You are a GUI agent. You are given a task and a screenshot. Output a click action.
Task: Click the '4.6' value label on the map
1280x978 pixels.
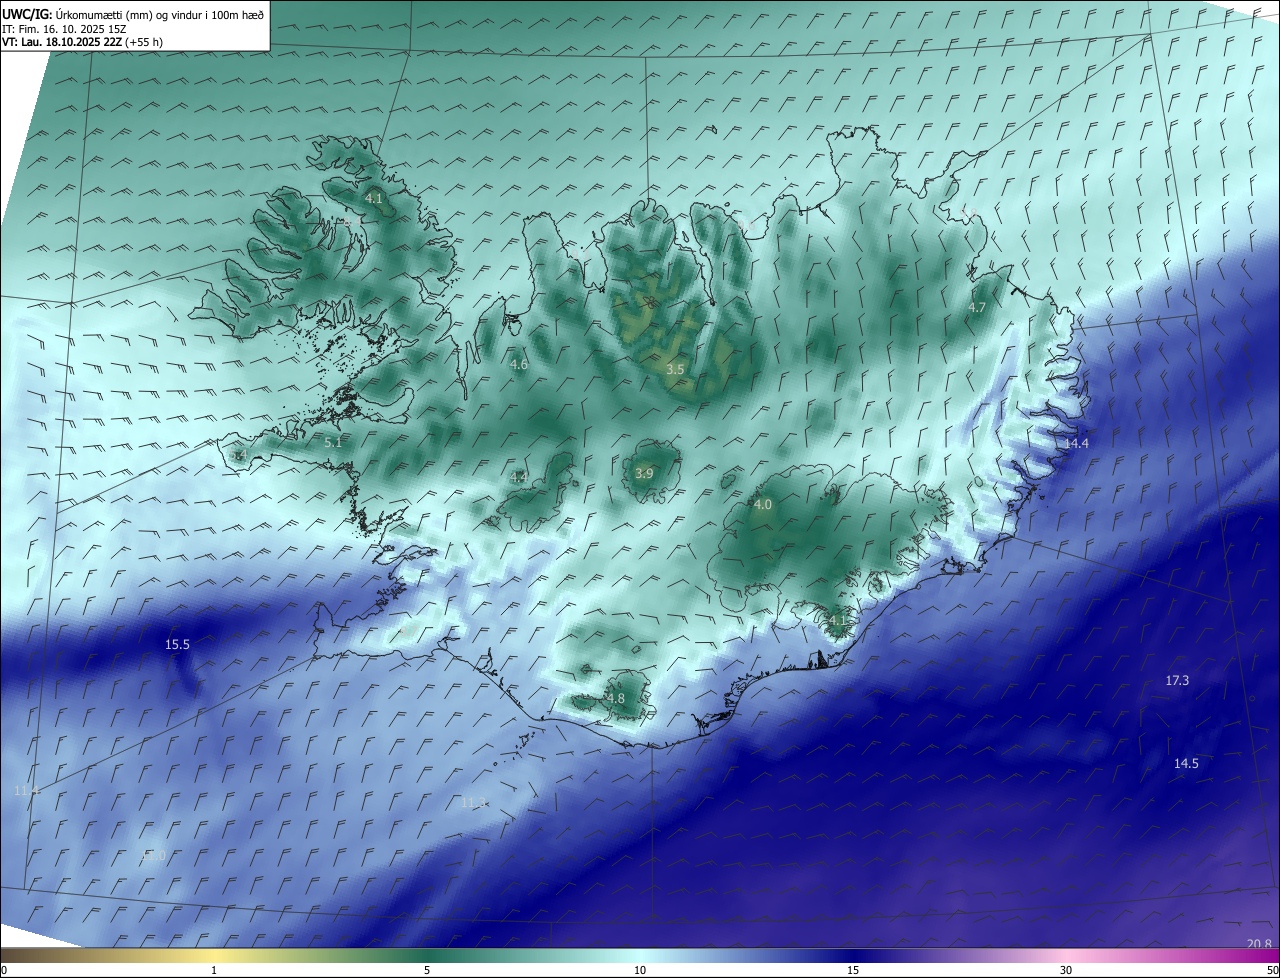[519, 365]
